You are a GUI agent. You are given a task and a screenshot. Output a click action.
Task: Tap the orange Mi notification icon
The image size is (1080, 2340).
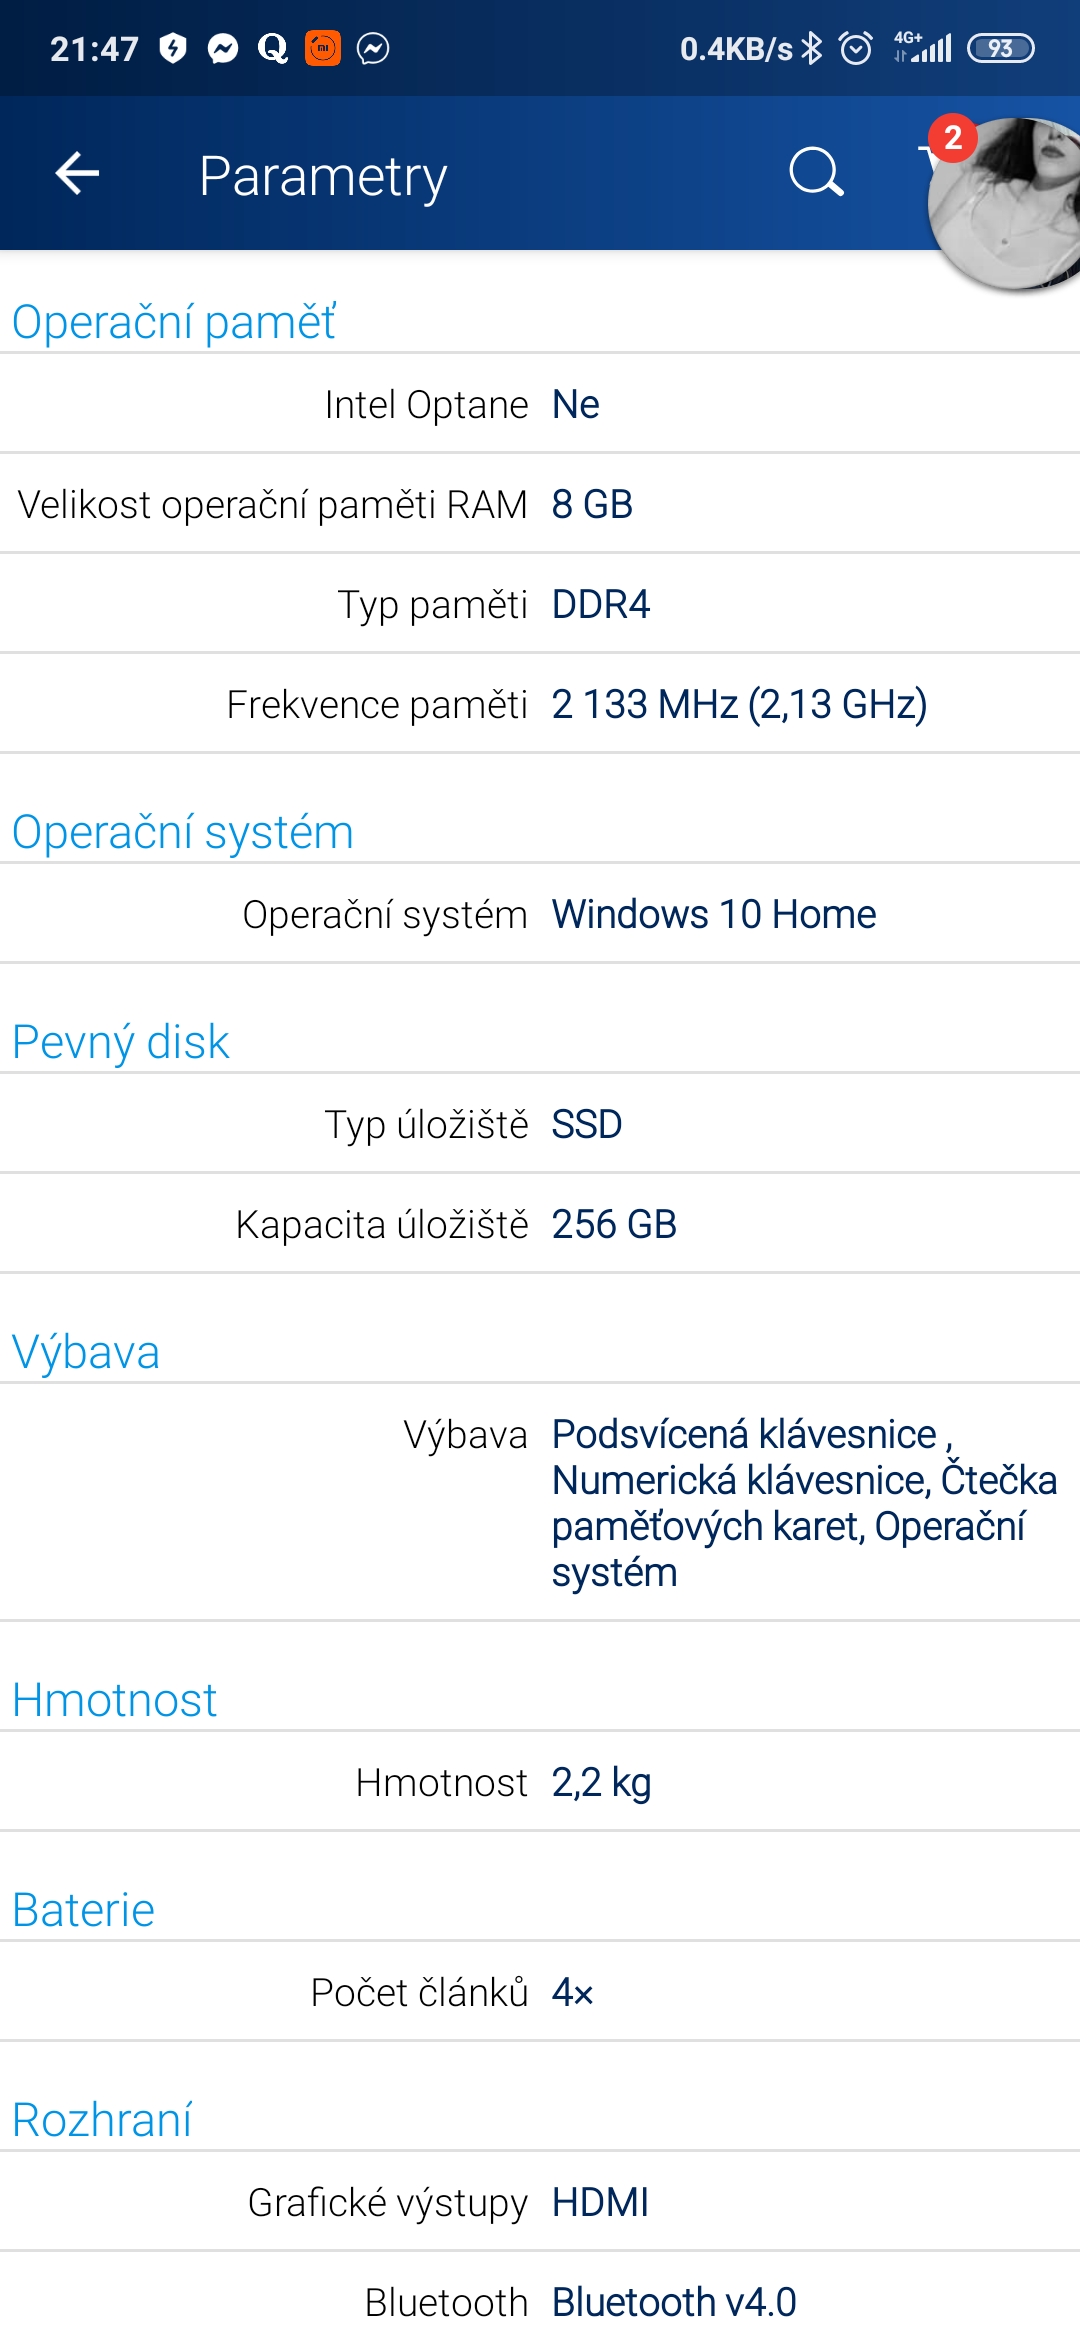click(322, 48)
